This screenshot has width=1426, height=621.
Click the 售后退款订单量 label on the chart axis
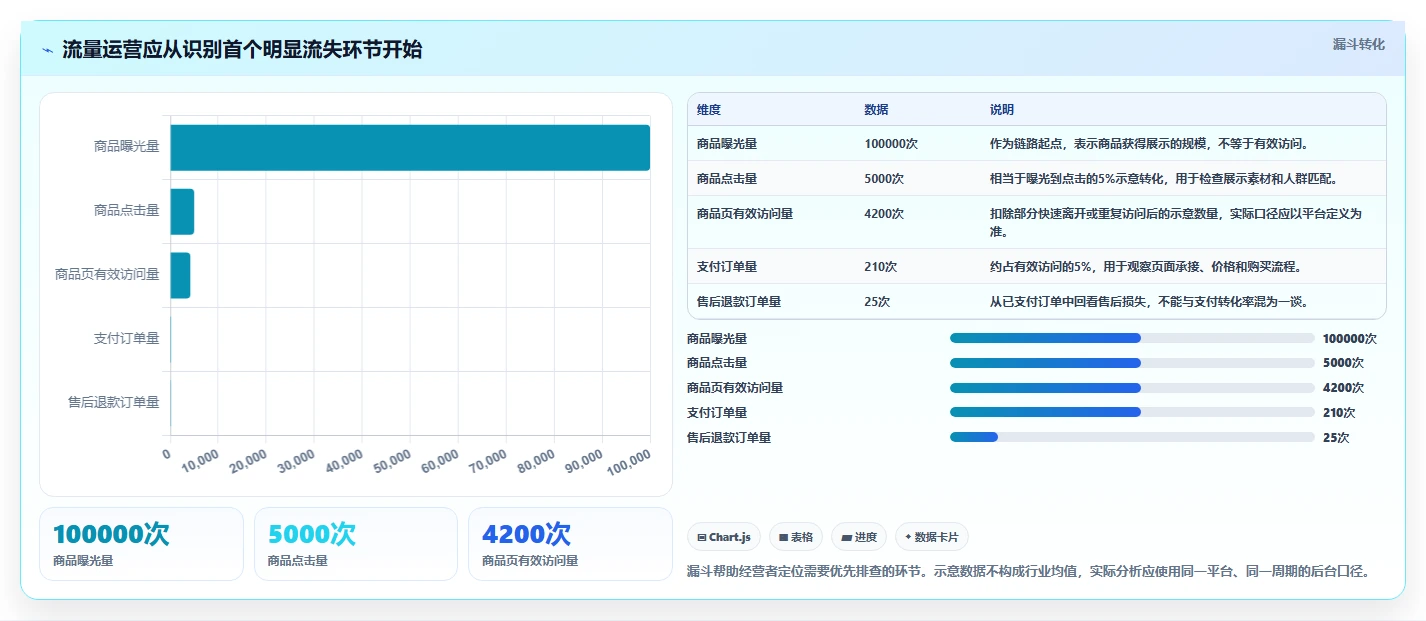click(x=113, y=403)
